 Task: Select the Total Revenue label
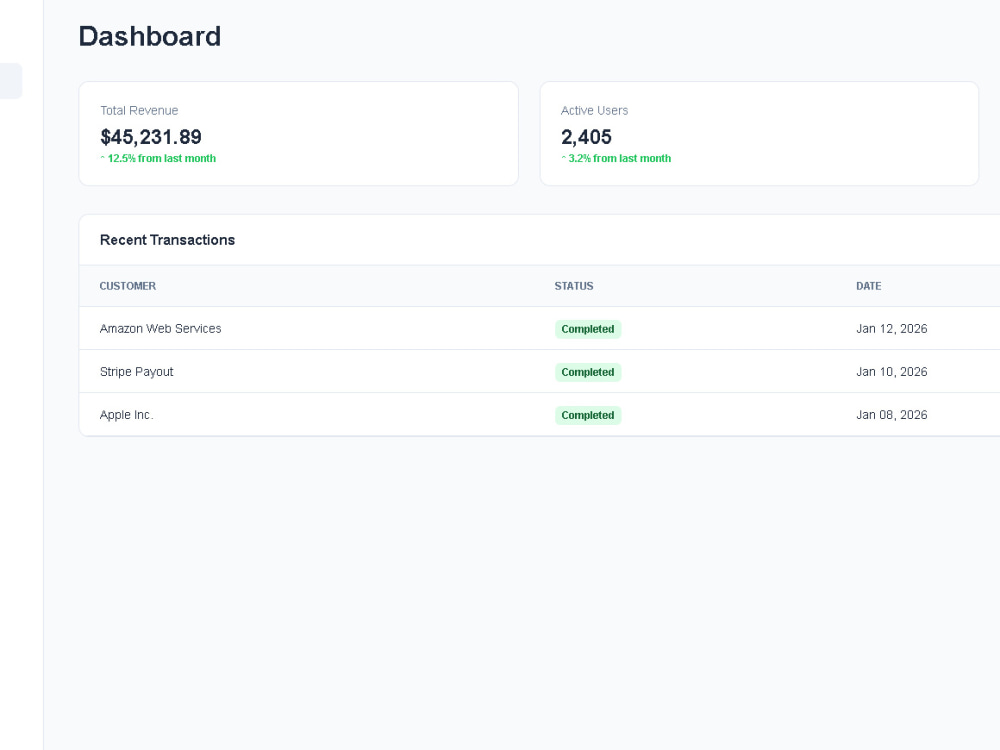coord(139,110)
